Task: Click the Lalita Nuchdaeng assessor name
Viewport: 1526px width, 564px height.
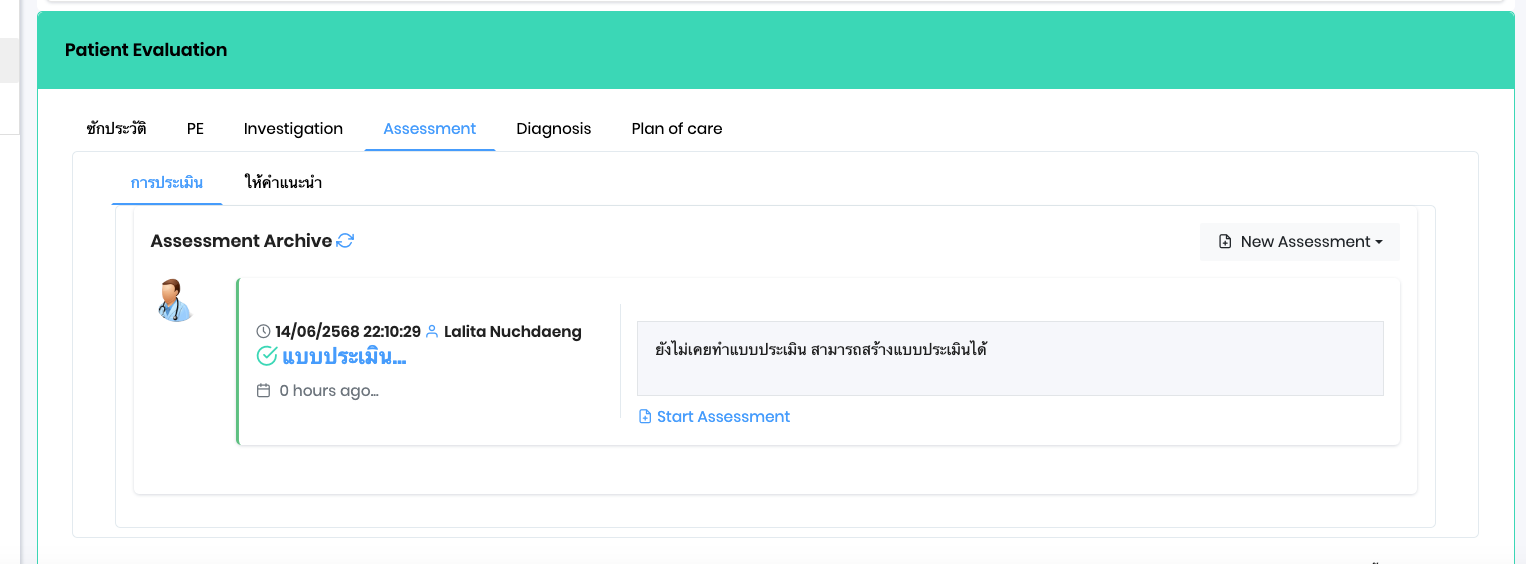Action: tap(513, 331)
